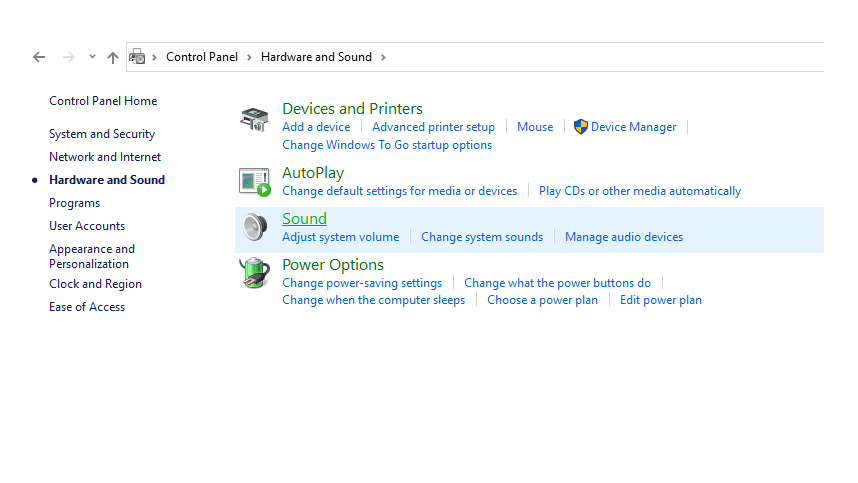The height and width of the screenshot is (483, 858).
Task: Go back with the back arrow
Action: [39, 57]
